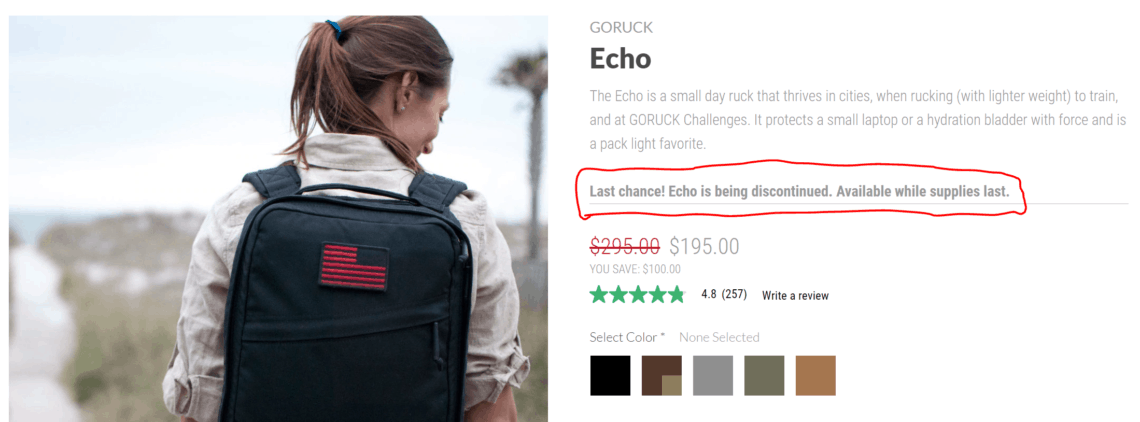
Task: Click the (257) review count
Action: pos(734,295)
